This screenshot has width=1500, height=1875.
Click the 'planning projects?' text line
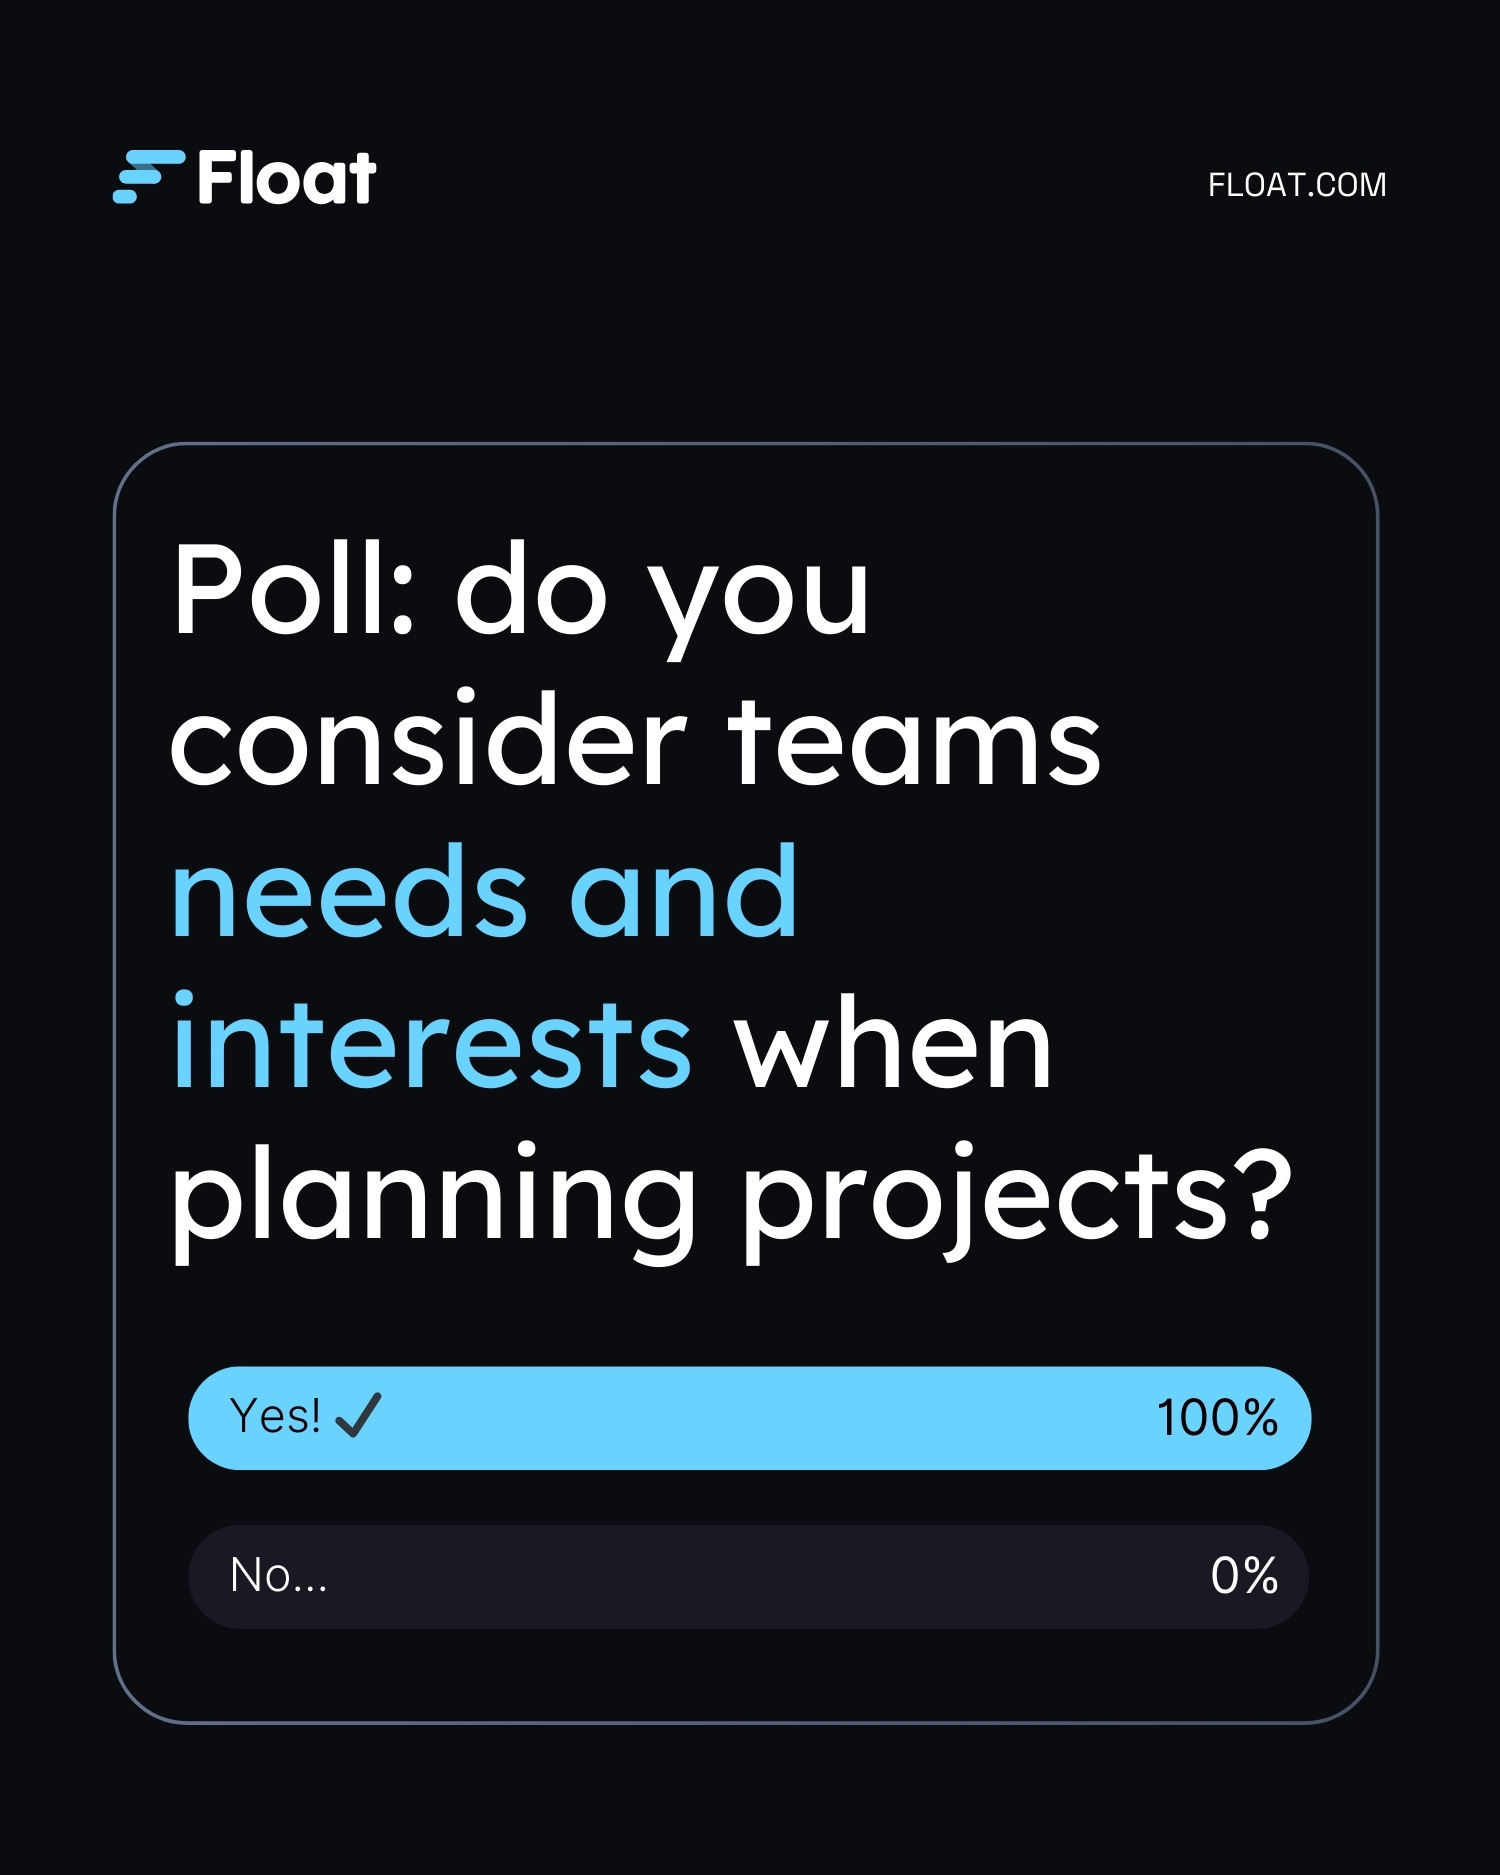(730, 1195)
